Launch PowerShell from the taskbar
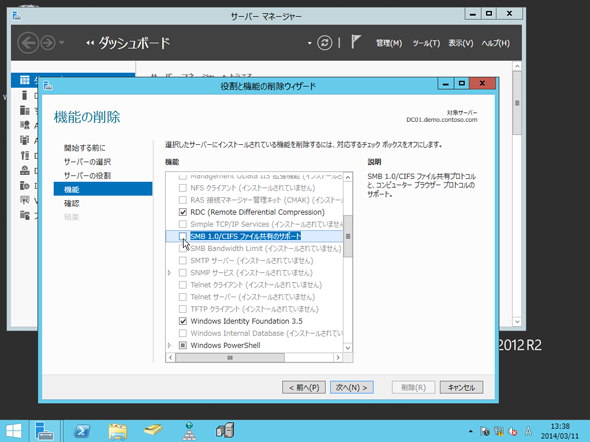Image resolution: width=590 pixels, height=442 pixels. click(82, 431)
